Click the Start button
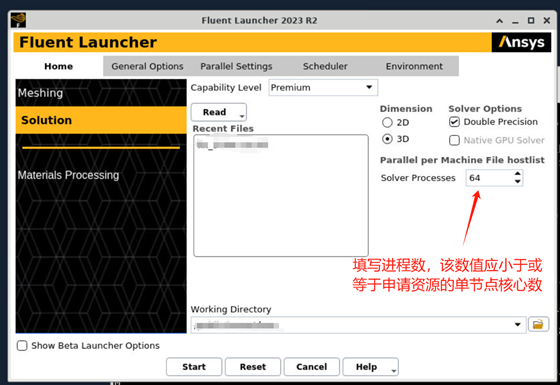Image resolution: width=560 pixels, height=385 pixels. pyautogui.click(x=194, y=367)
